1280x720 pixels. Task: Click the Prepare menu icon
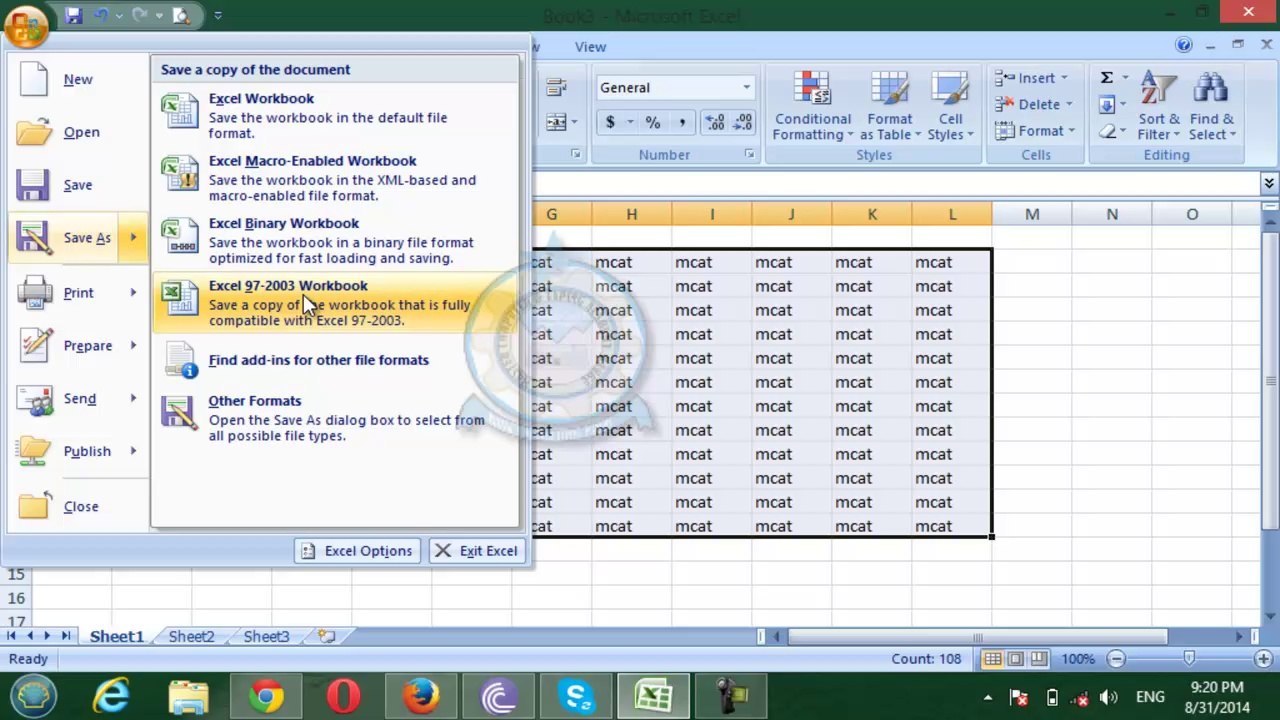(x=35, y=346)
